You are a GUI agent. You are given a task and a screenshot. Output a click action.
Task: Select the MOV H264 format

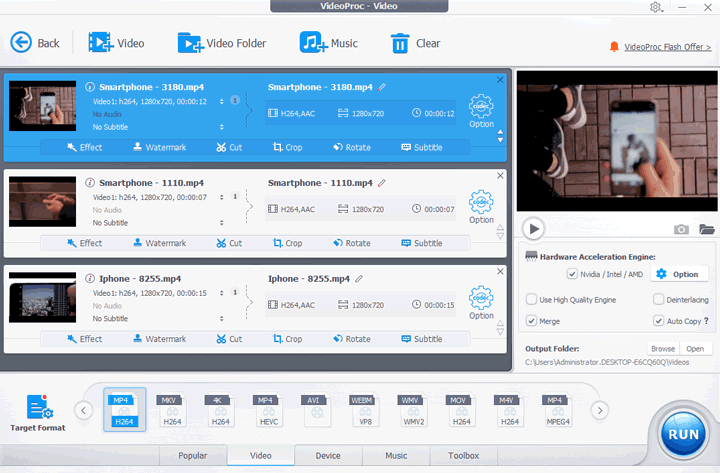(461, 410)
